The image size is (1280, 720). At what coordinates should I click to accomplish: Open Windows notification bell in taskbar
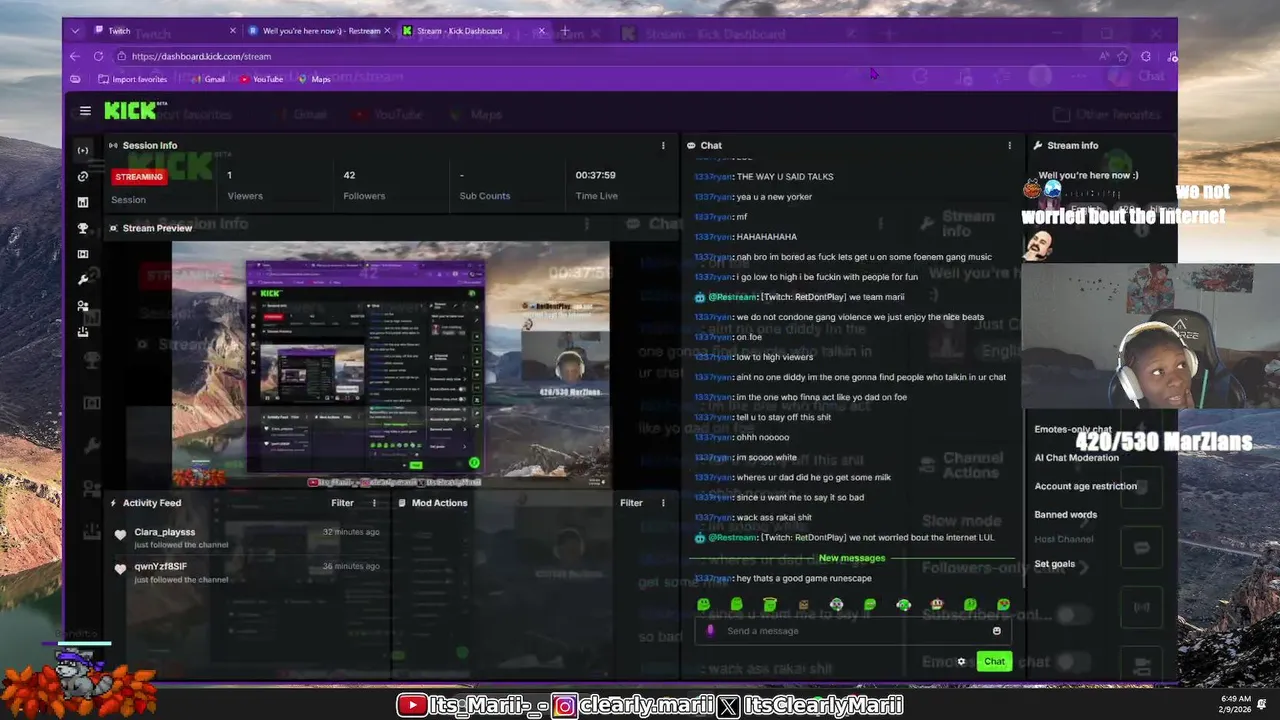click(x=1262, y=704)
